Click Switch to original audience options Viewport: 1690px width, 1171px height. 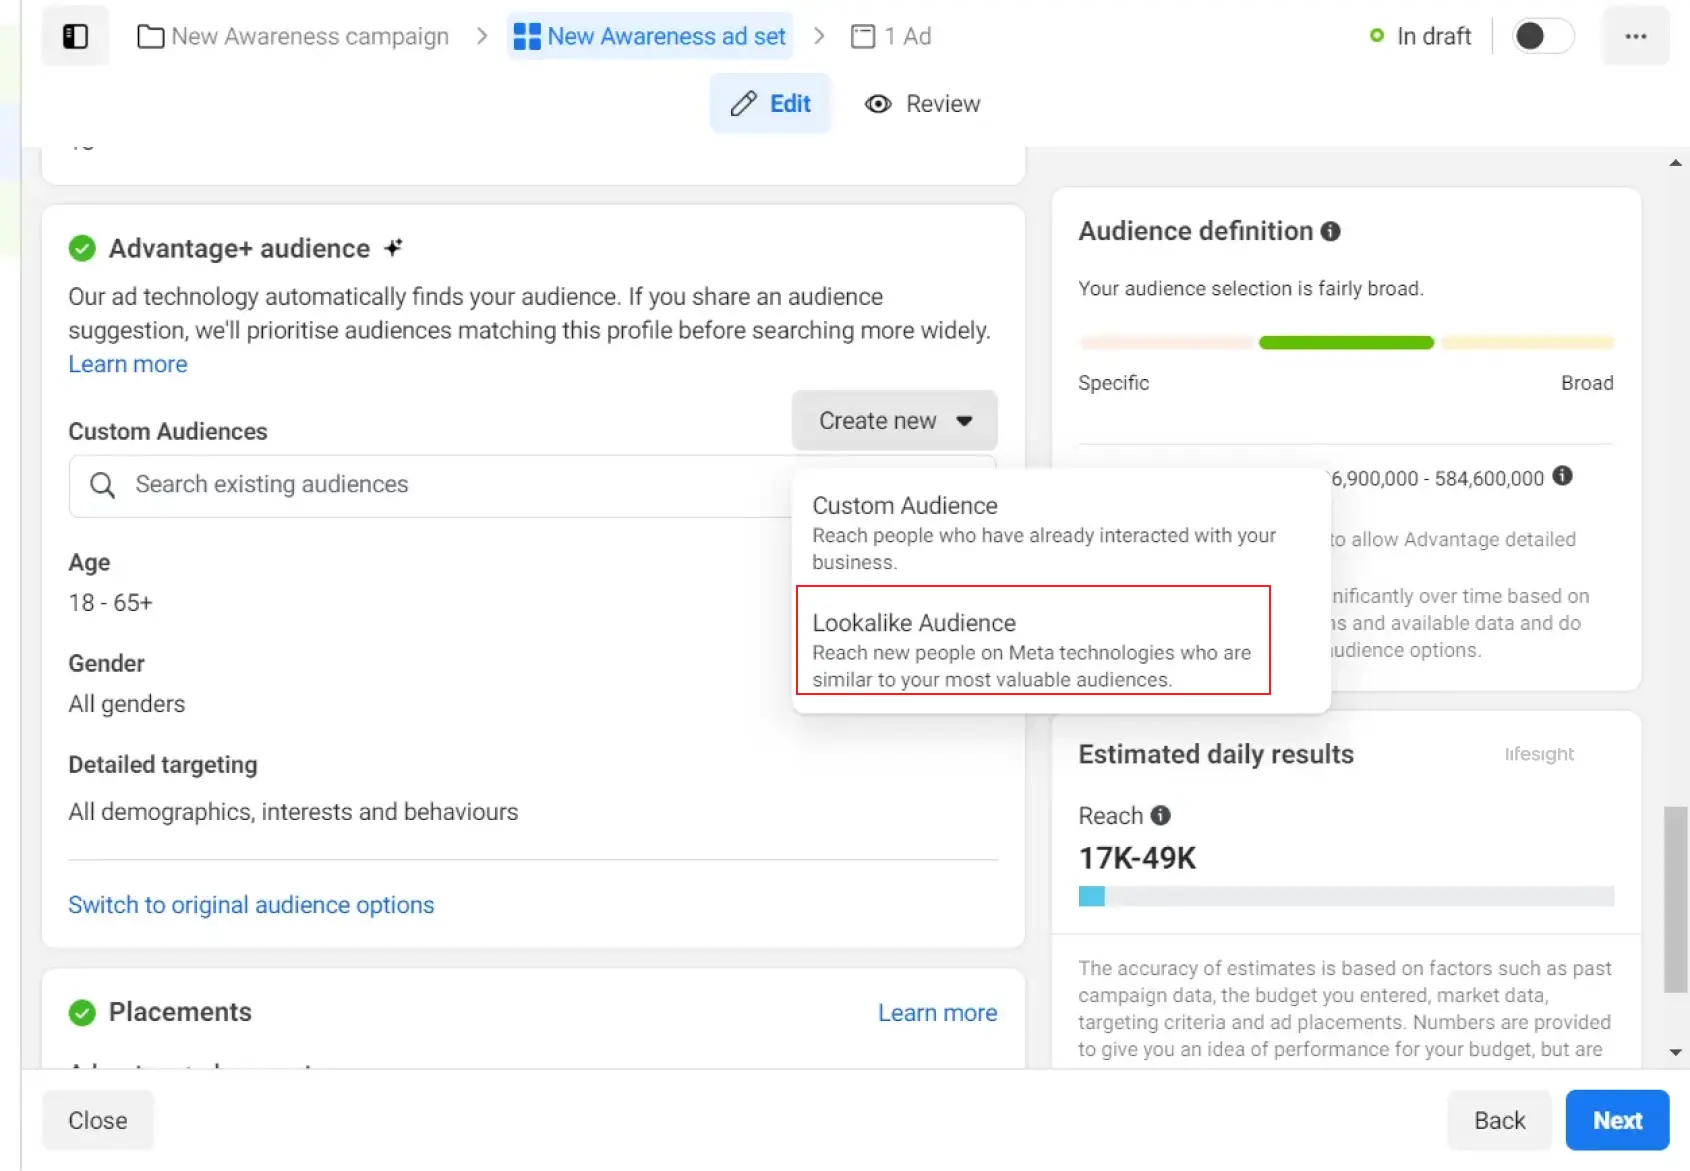(x=251, y=905)
